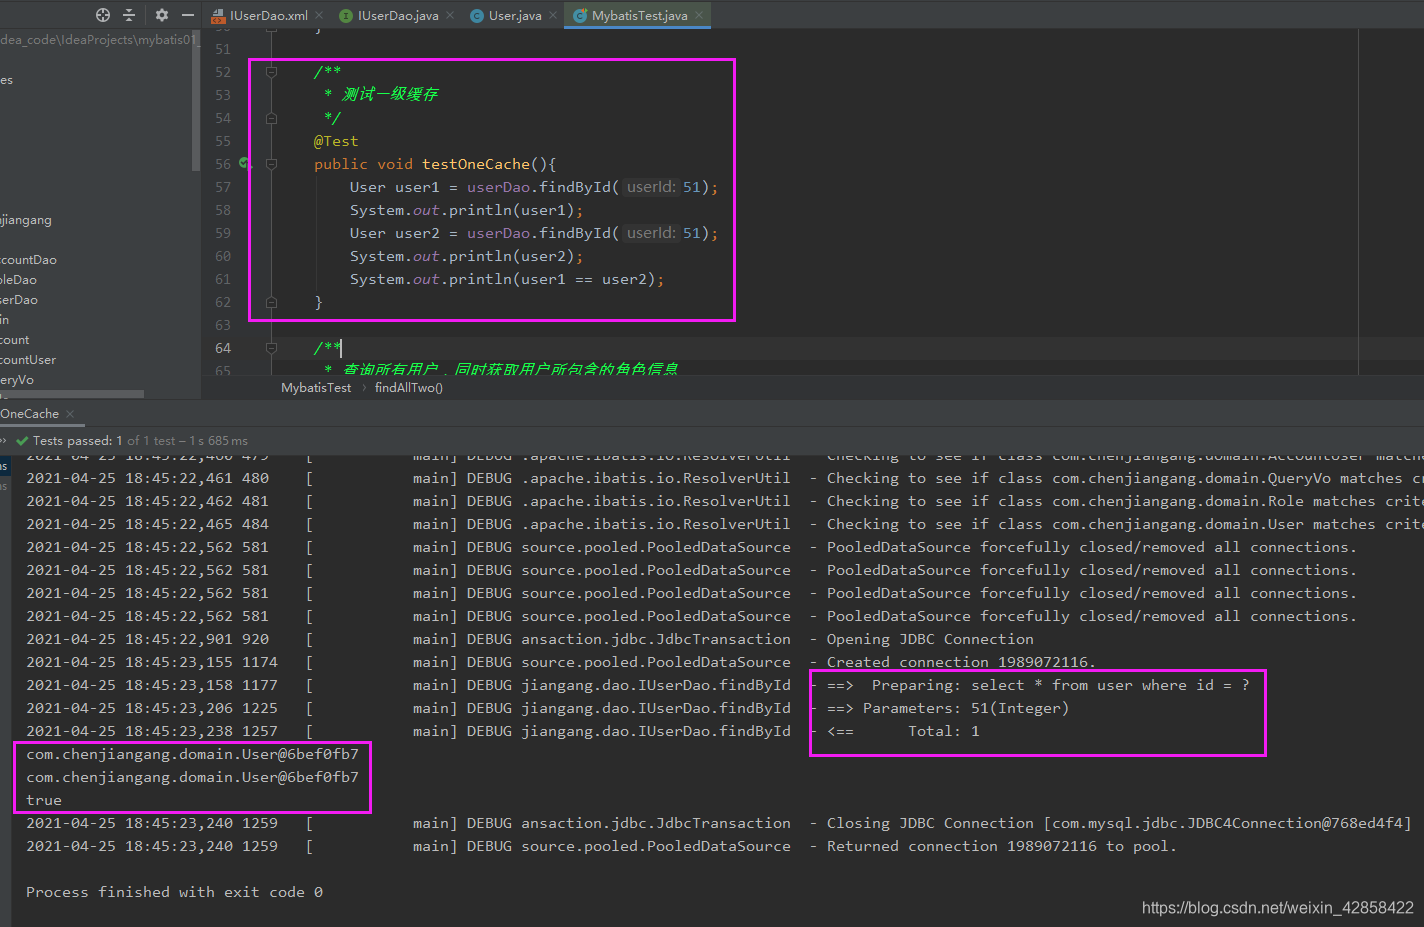The width and height of the screenshot is (1424, 927).
Task: Close the IUserDao.java tab
Action: (x=449, y=16)
